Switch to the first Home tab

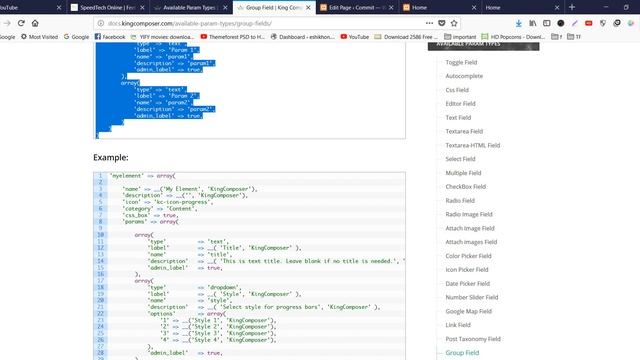click(x=440, y=7)
